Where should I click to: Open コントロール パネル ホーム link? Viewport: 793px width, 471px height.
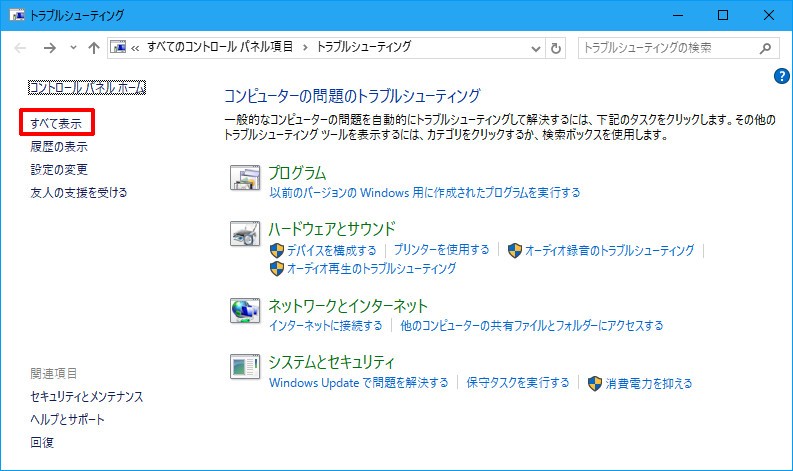(x=87, y=88)
